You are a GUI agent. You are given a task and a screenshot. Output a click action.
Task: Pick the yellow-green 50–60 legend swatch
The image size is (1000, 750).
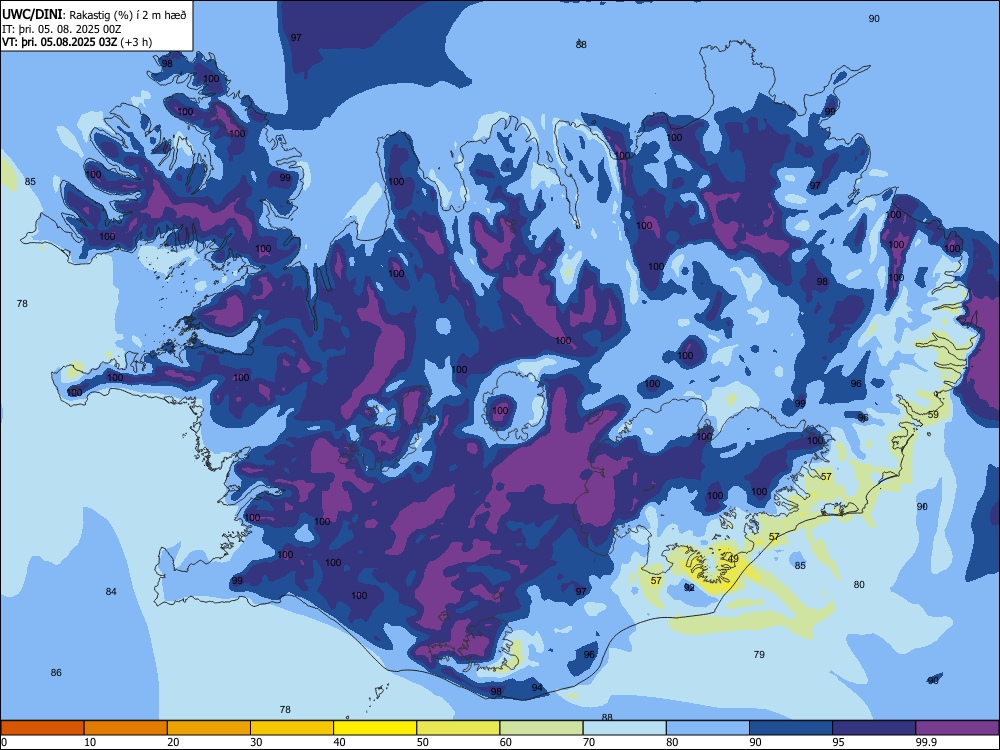(458, 728)
